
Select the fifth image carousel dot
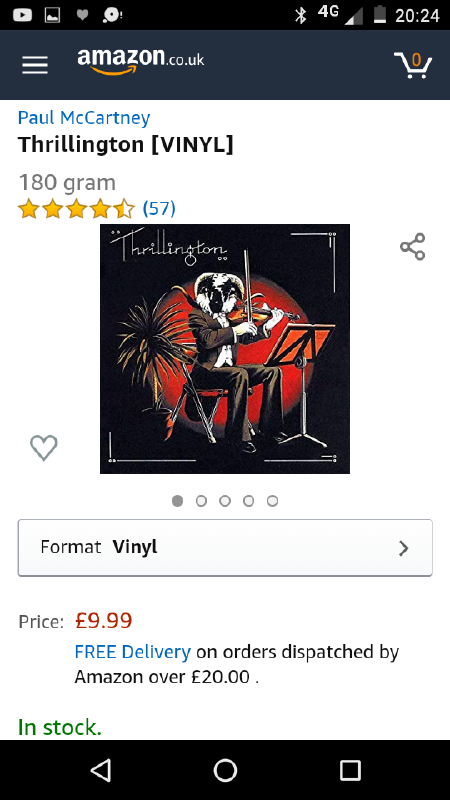(272, 501)
